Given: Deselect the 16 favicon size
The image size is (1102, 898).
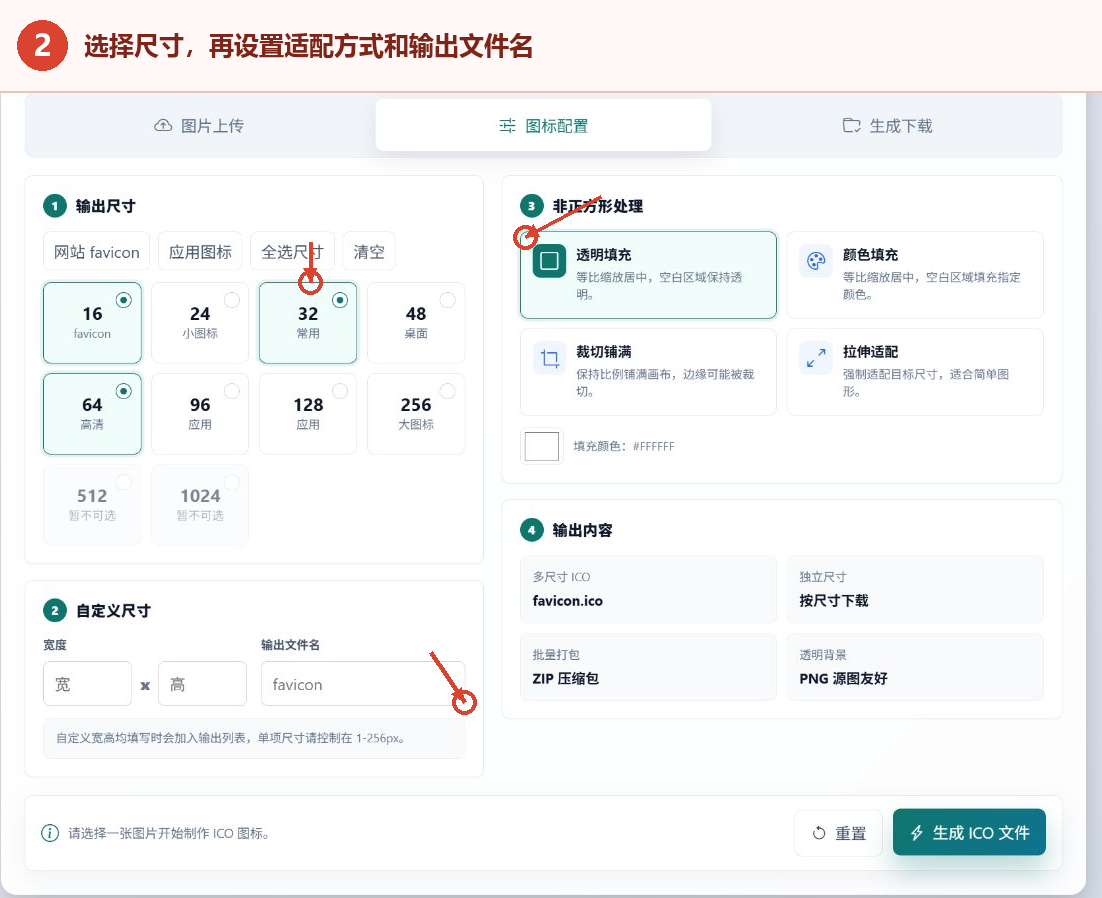Looking at the screenshot, I should coord(92,323).
